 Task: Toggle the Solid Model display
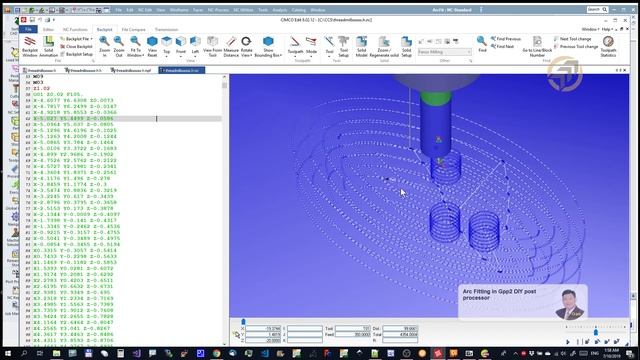pos(362,46)
